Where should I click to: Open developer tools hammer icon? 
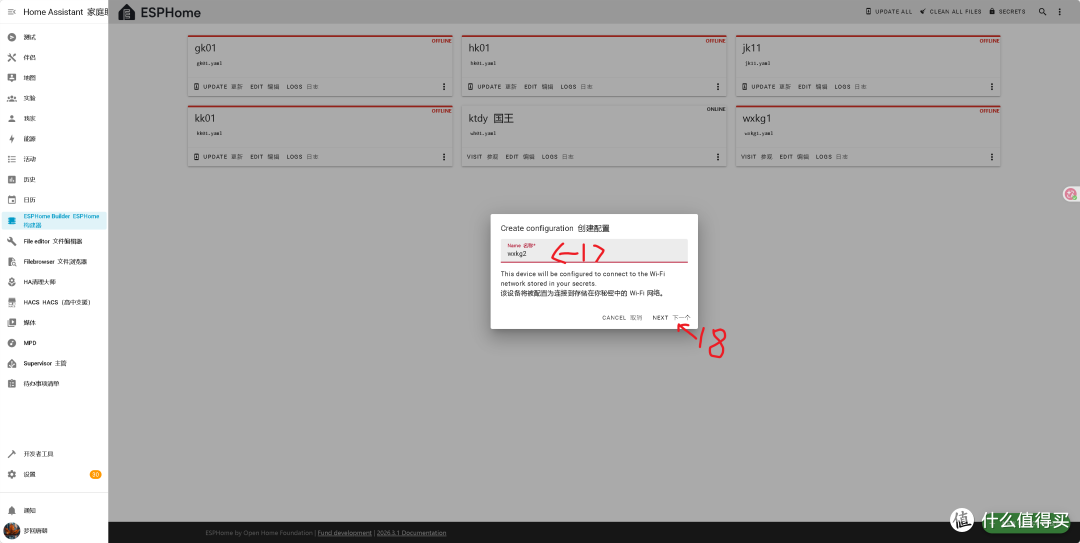pos(12,454)
